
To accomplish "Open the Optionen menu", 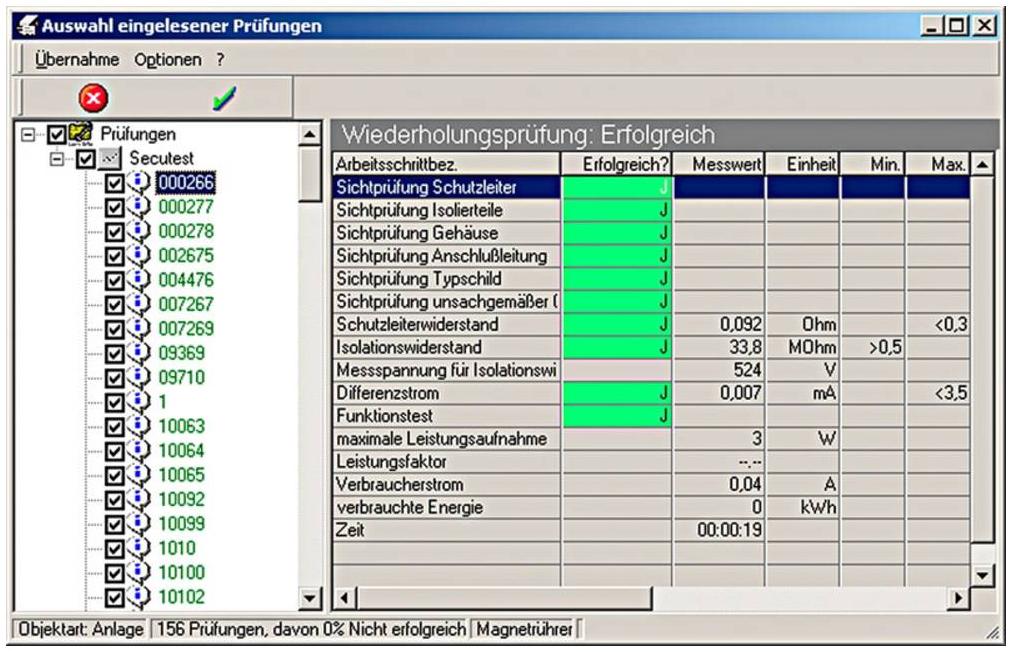I will tap(167, 60).
